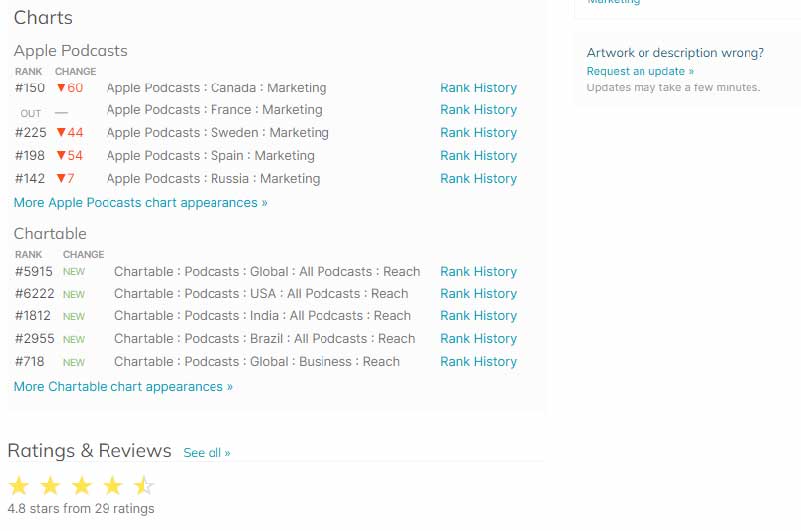Click the #142 rank value
Screen dimensions: 801x531
[30, 179]
